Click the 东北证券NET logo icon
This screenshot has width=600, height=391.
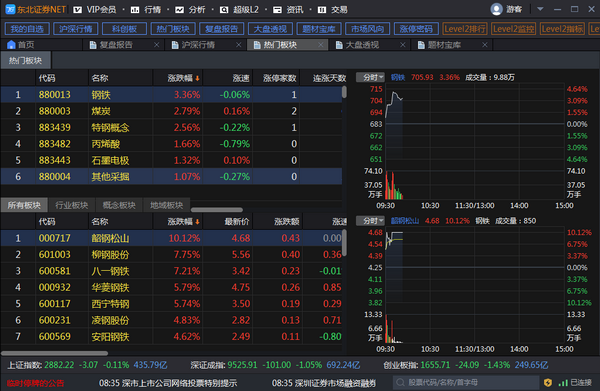[x=10, y=9]
